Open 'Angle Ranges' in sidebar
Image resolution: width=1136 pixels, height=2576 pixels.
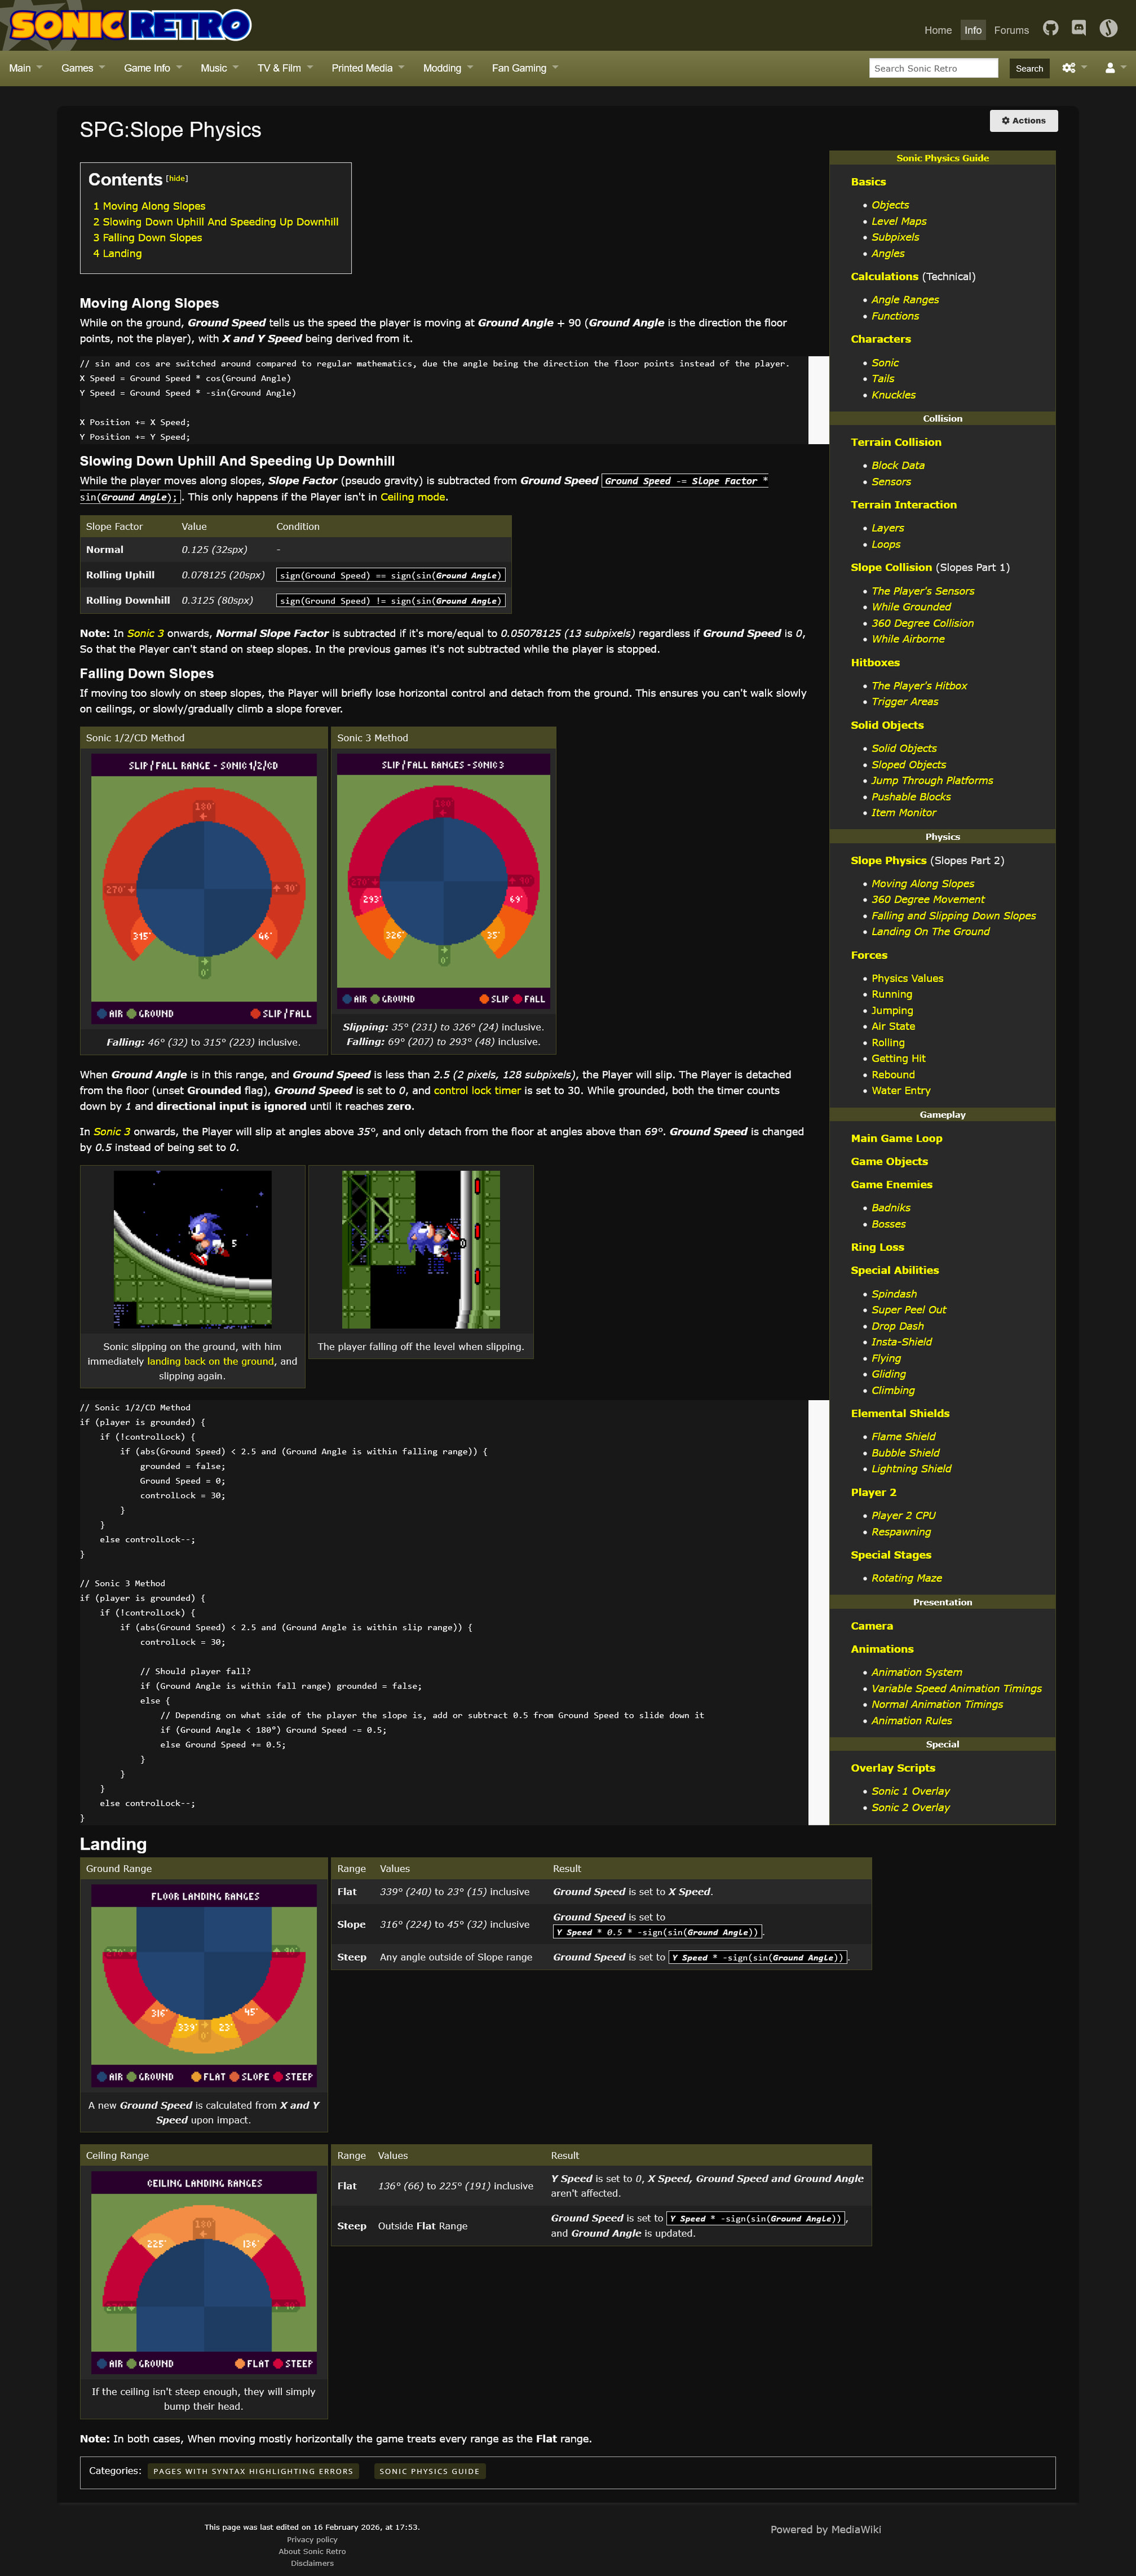click(x=904, y=300)
